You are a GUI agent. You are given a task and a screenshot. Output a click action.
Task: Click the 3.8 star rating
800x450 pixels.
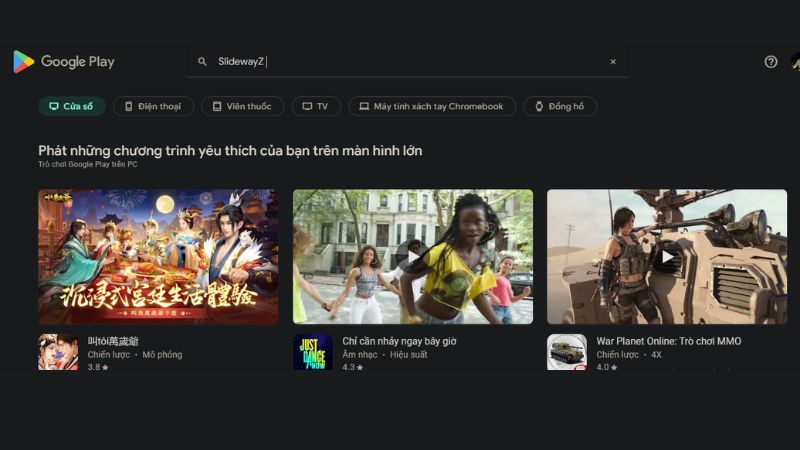pos(97,367)
